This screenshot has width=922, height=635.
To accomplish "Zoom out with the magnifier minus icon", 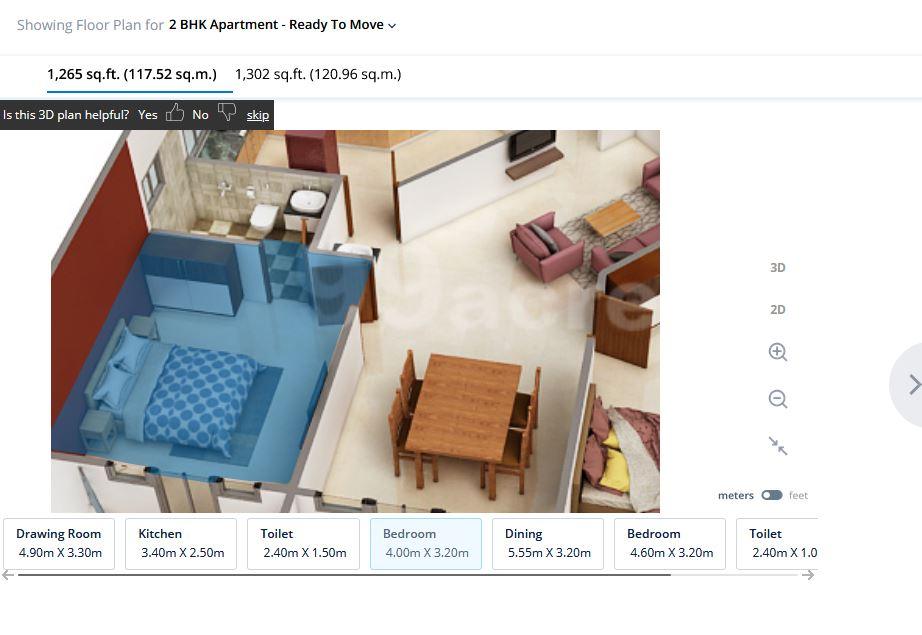I will (777, 399).
